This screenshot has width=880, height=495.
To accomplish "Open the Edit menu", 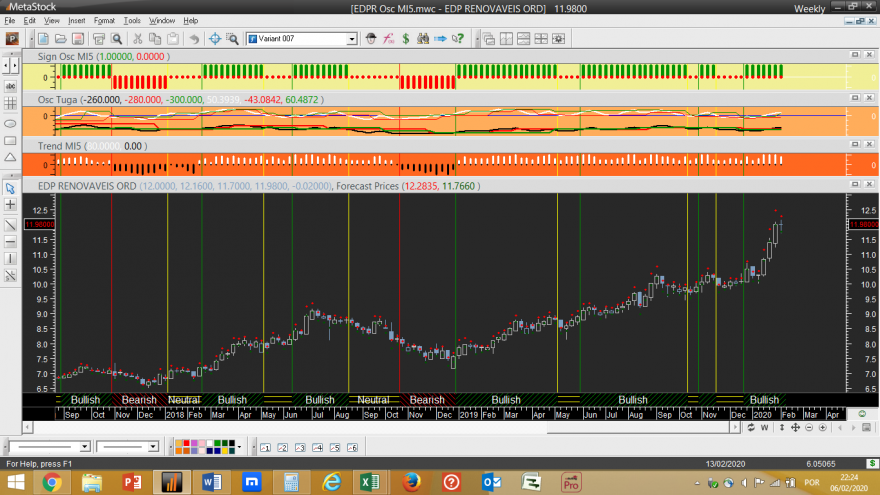I will [x=29, y=21].
